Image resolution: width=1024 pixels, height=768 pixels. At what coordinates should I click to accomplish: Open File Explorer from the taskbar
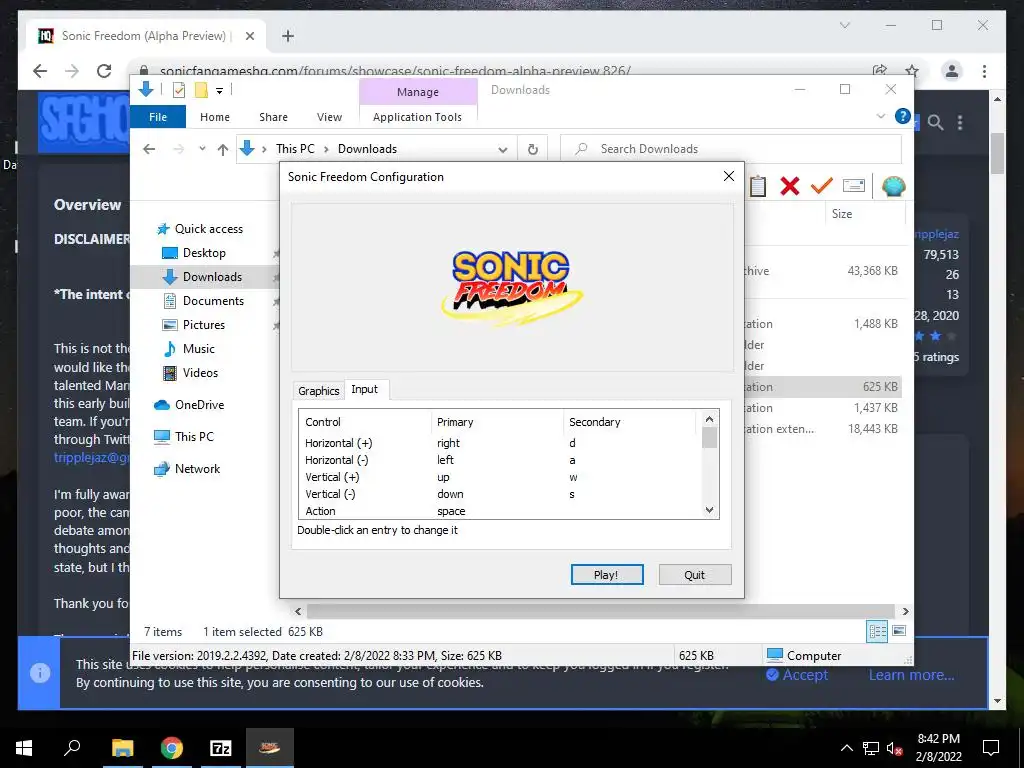(x=122, y=748)
